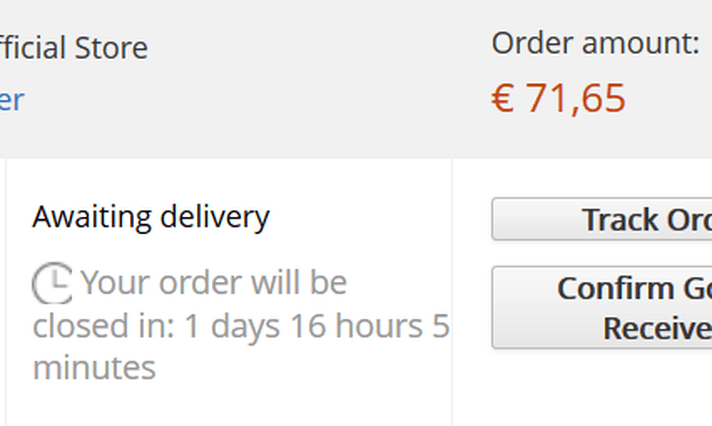Click the 'Track' word on the button

[x=620, y=220]
